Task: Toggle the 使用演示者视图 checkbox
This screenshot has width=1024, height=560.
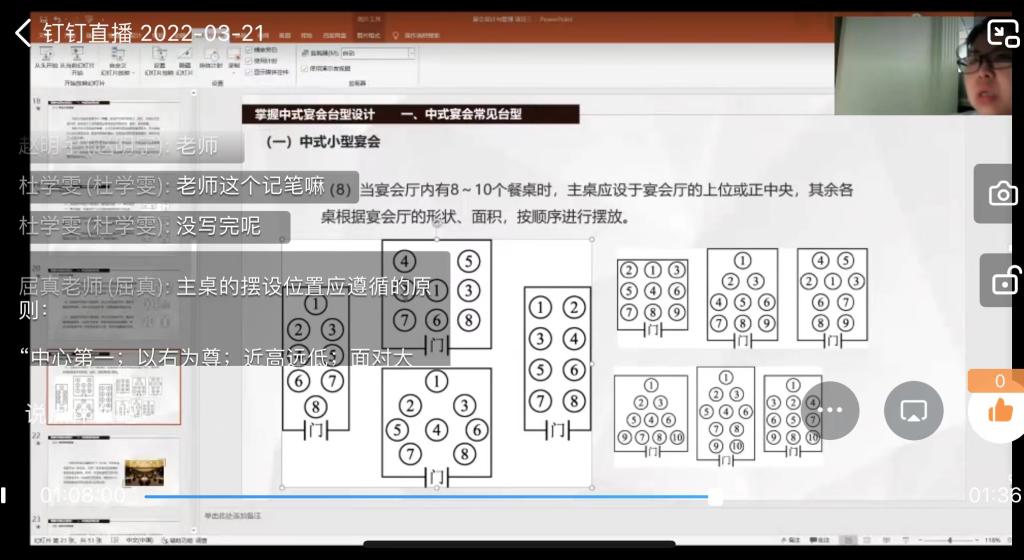Action: click(305, 68)
